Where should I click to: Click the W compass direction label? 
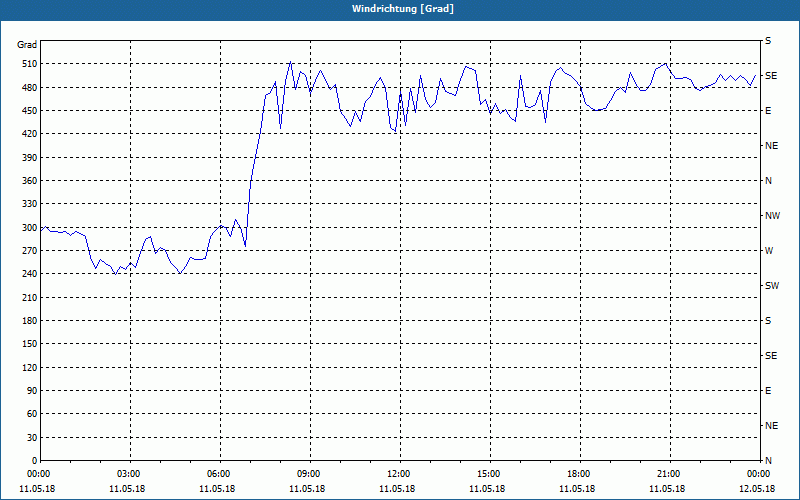tap(769, 251)
